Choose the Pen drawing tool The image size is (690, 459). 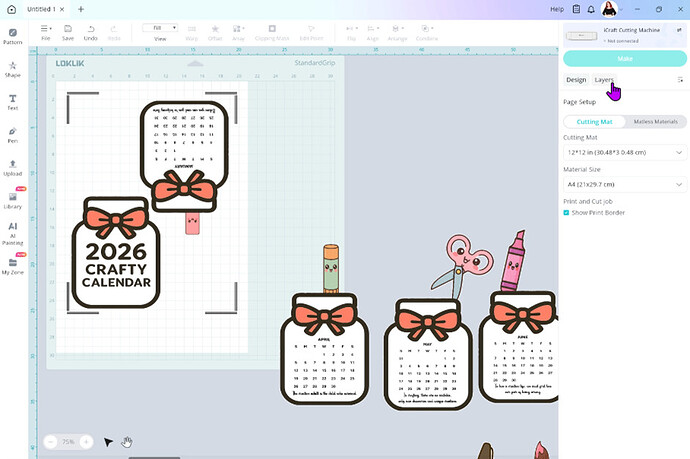(13, 134)
